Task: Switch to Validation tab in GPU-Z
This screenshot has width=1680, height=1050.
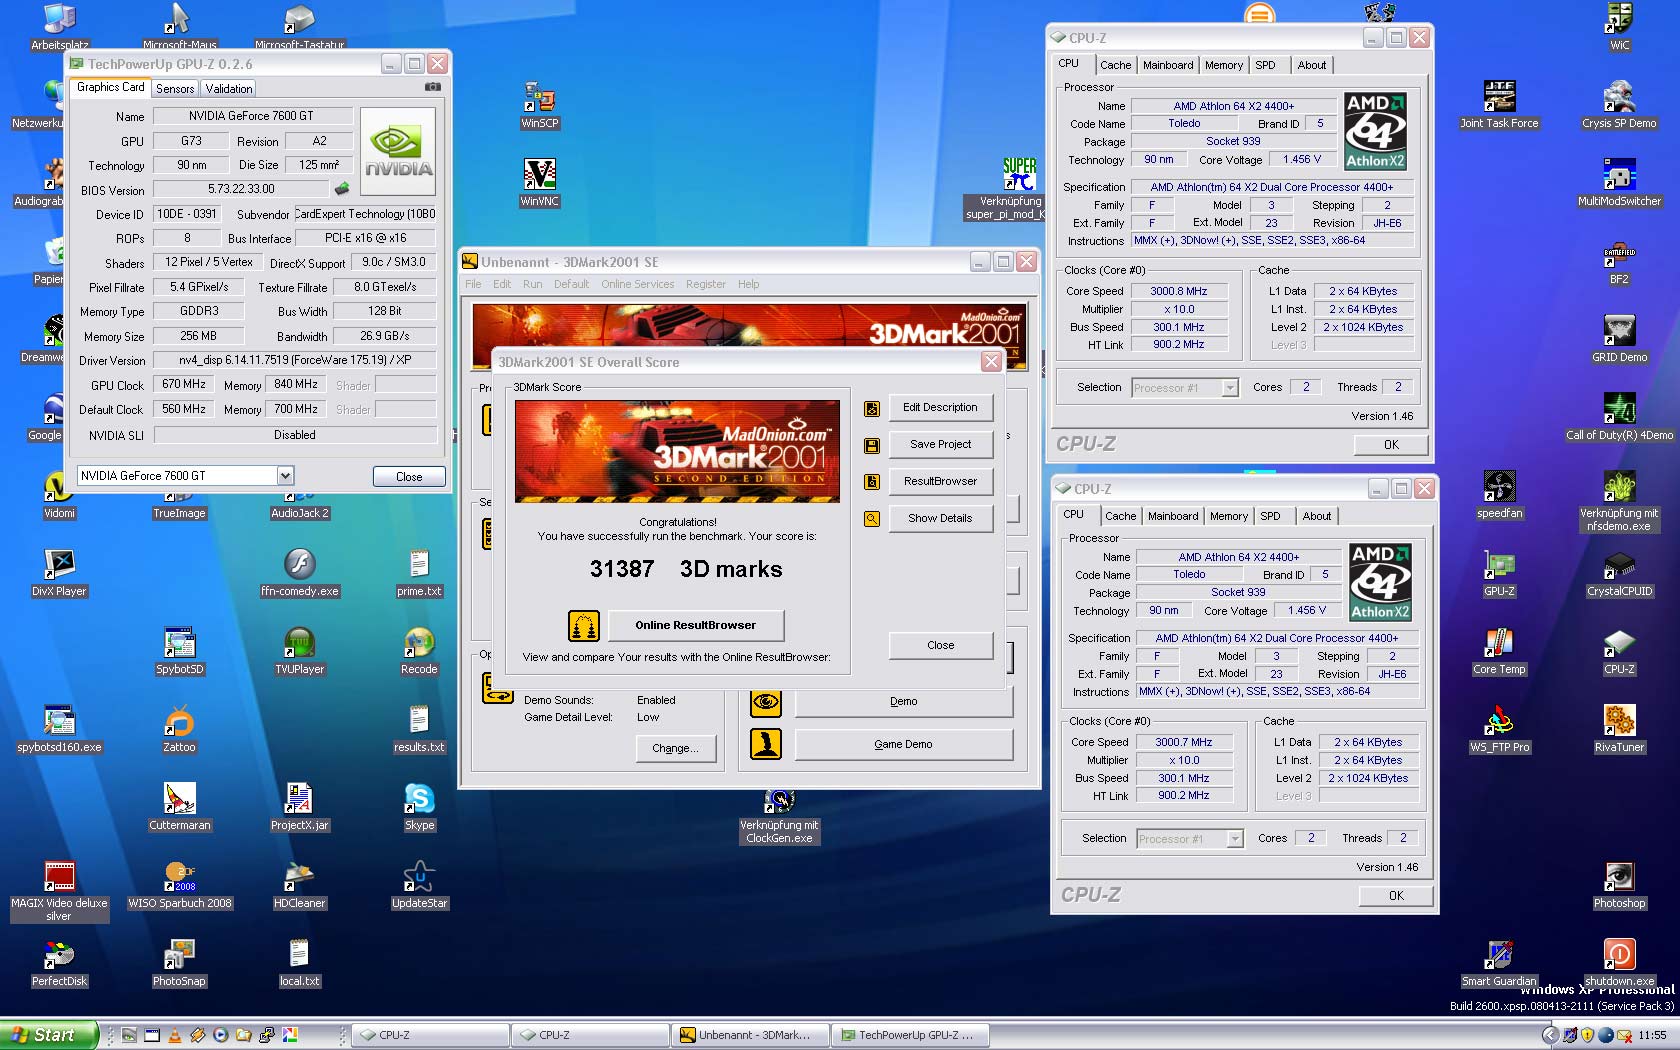Action: click(x=229, y=89)
